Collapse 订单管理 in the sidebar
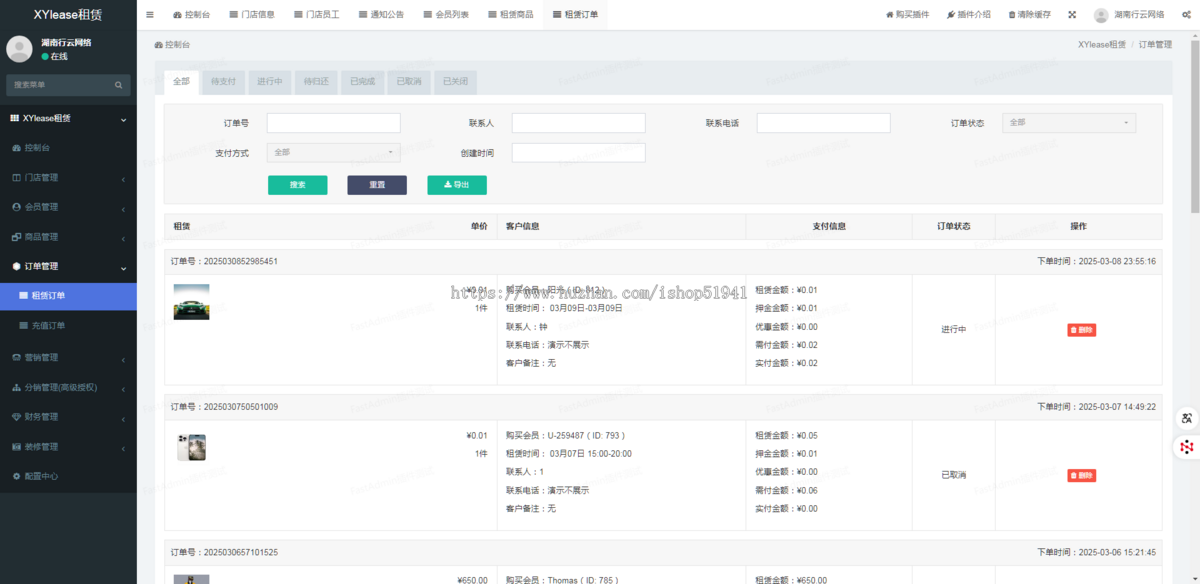 point(68,267)
